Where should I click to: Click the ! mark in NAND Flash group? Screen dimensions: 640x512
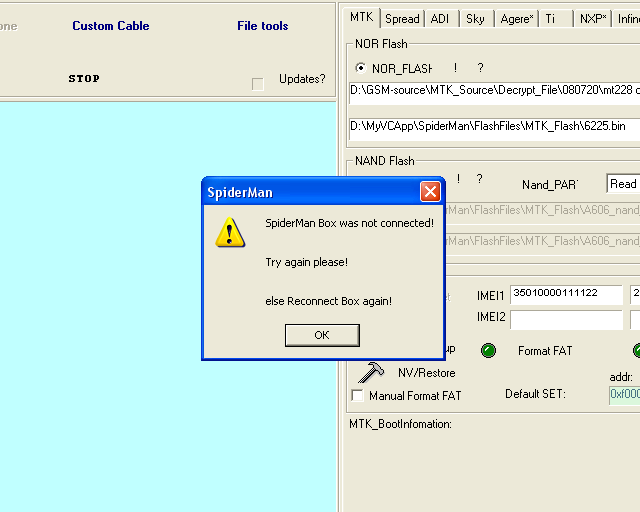(x=458, y=179)
